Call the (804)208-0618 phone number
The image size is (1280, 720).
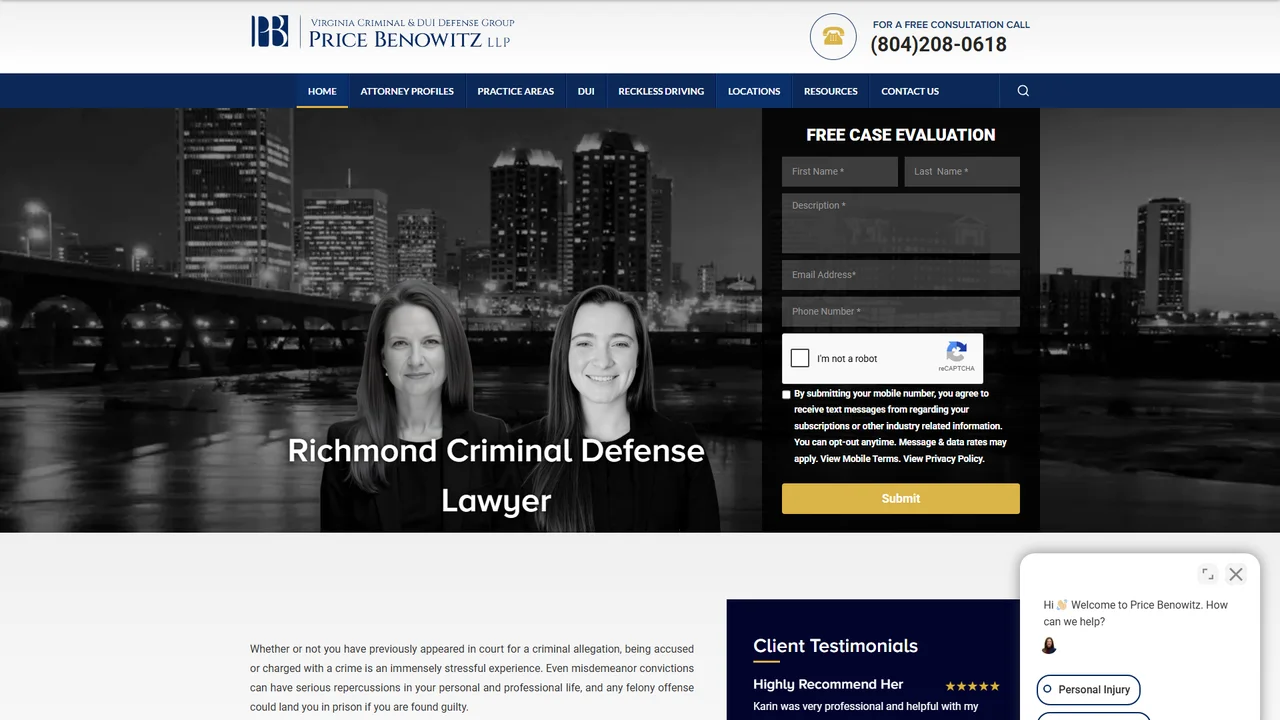point(939,45)
